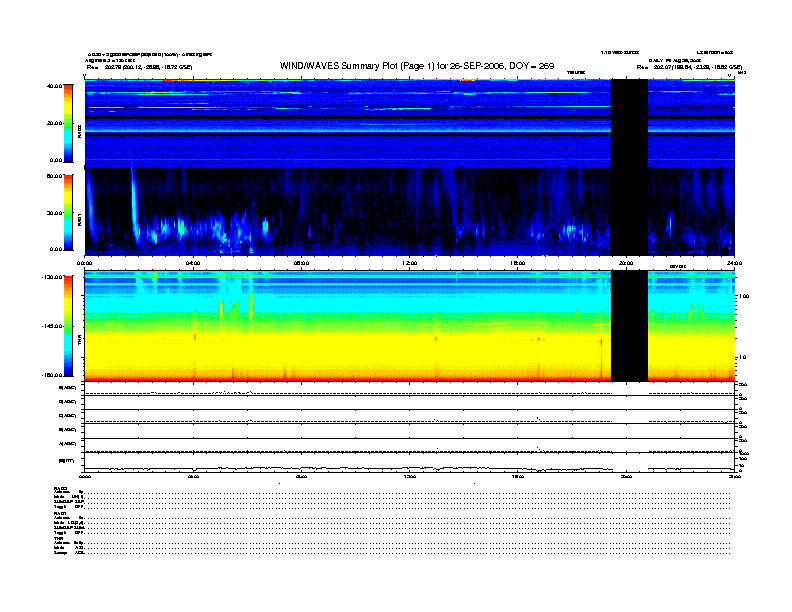Click the rotated TNR axis label
This screenshot has height=612, width=792.
click(79, 341)
